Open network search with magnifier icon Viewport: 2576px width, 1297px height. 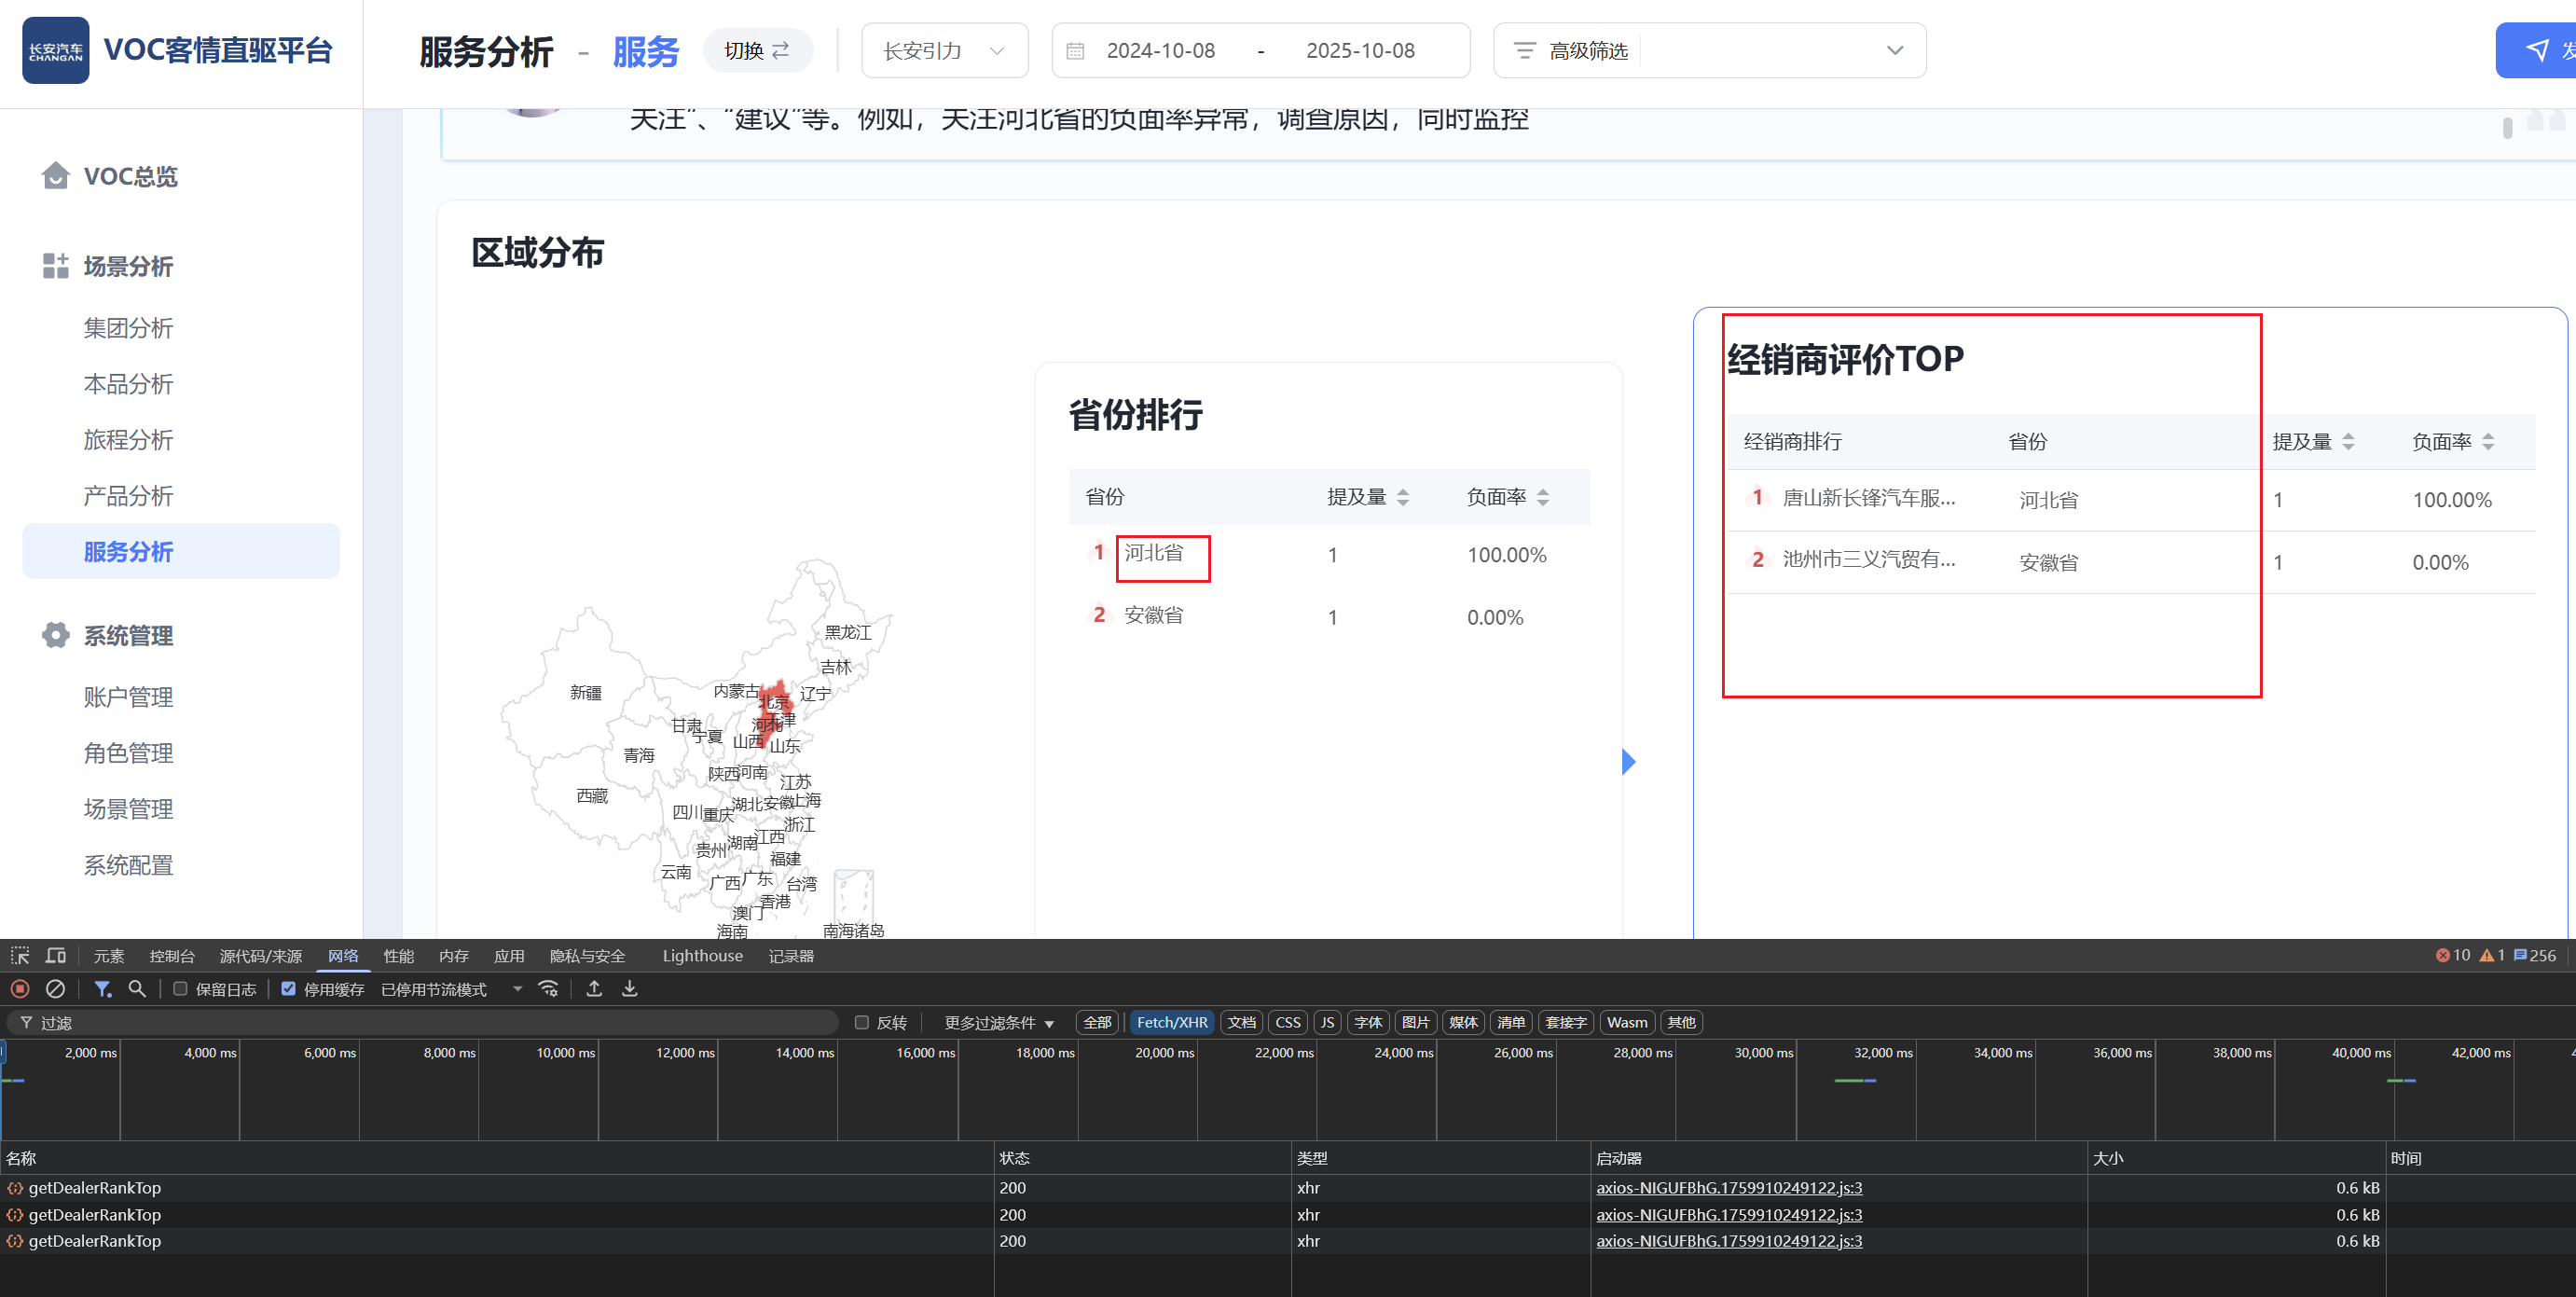pyautogui.click(x=137, y=989)
